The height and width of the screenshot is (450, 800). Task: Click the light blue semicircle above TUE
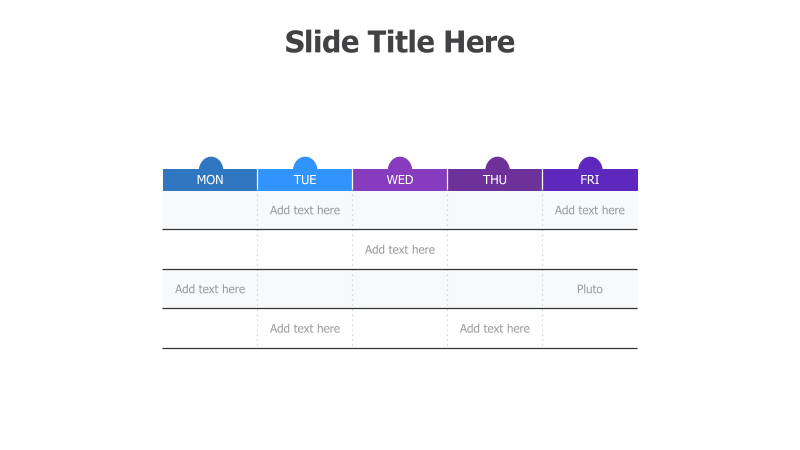click(305, 163)
